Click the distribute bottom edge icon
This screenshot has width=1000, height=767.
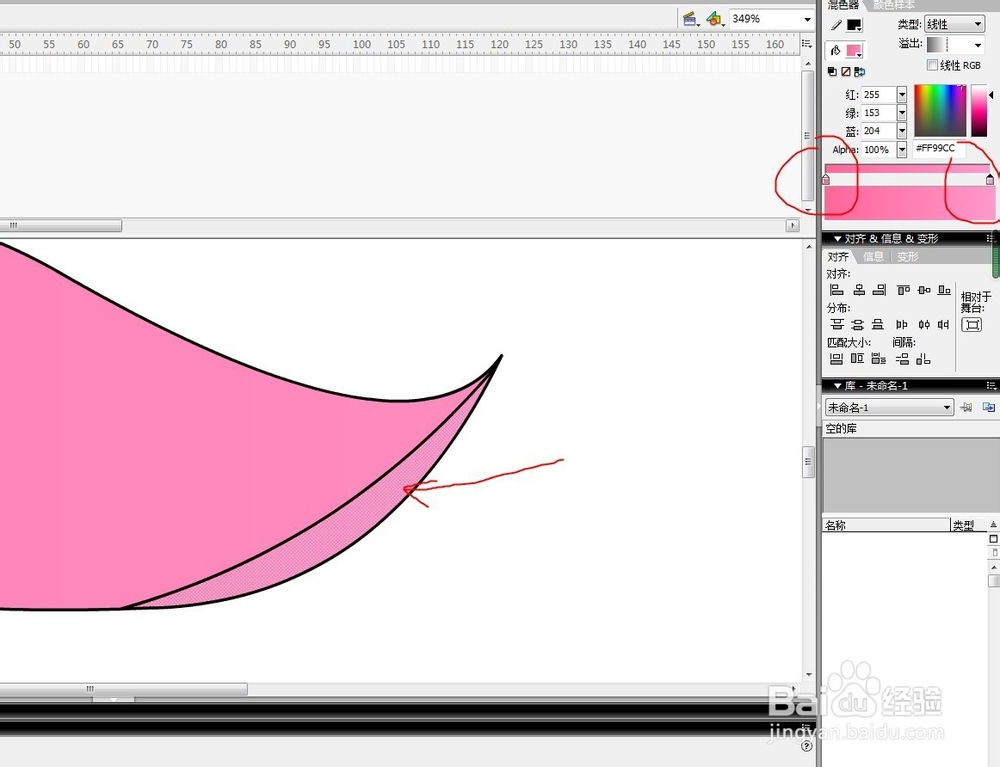(878, 325)
